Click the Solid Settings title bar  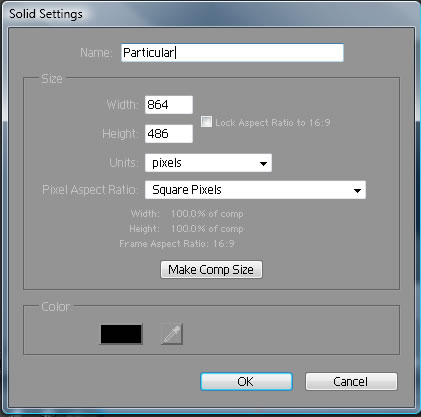coord(210,14)
